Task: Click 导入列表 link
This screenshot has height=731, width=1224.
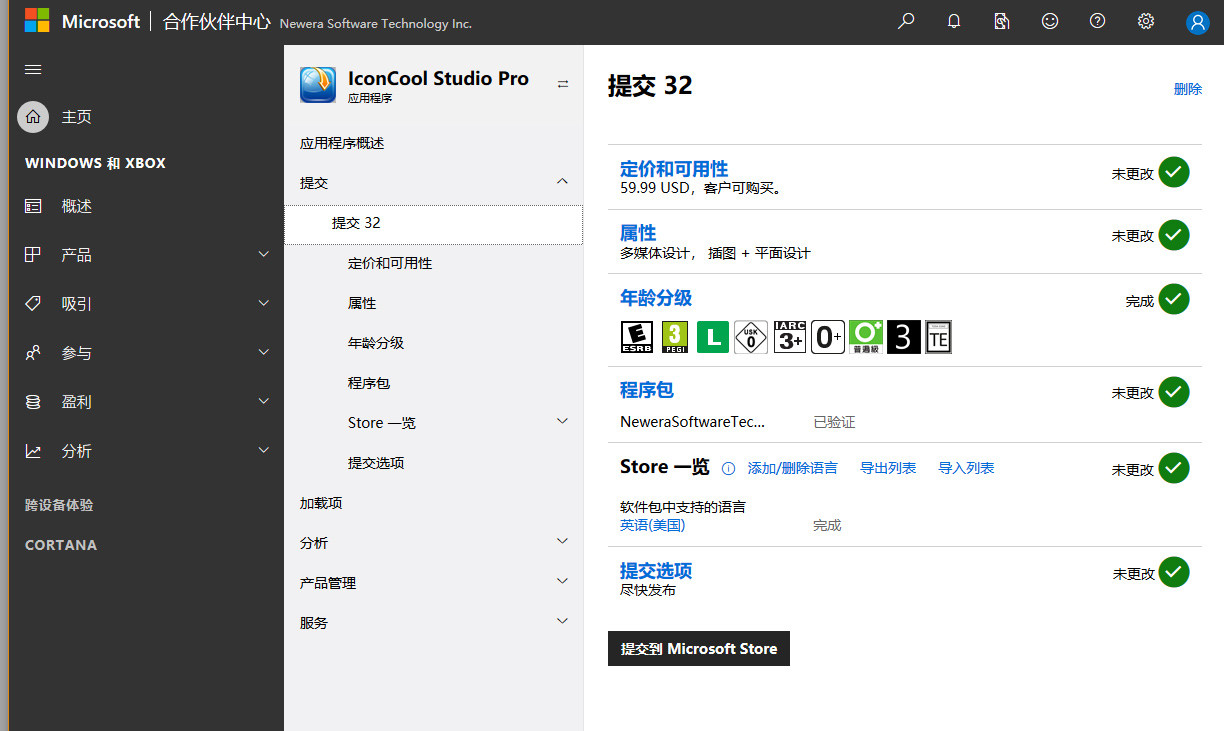Action: [x=966, y=468]
